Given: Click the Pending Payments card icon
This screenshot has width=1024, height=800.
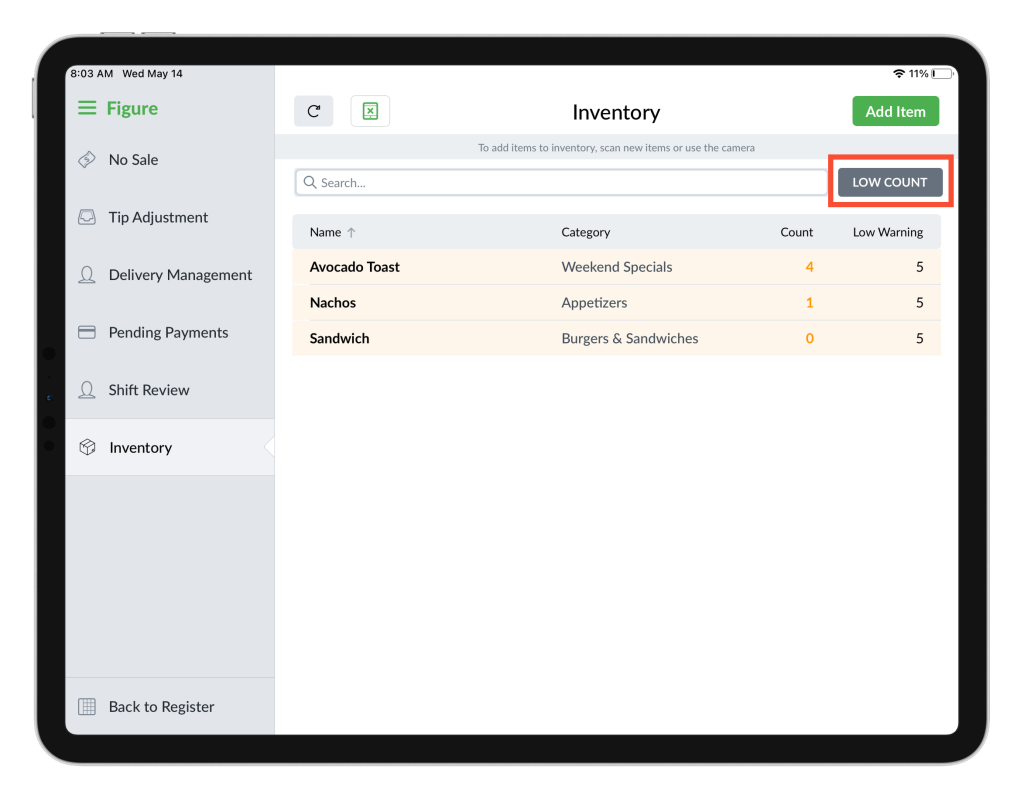Looking at the screenshot, I should [87, 332].
